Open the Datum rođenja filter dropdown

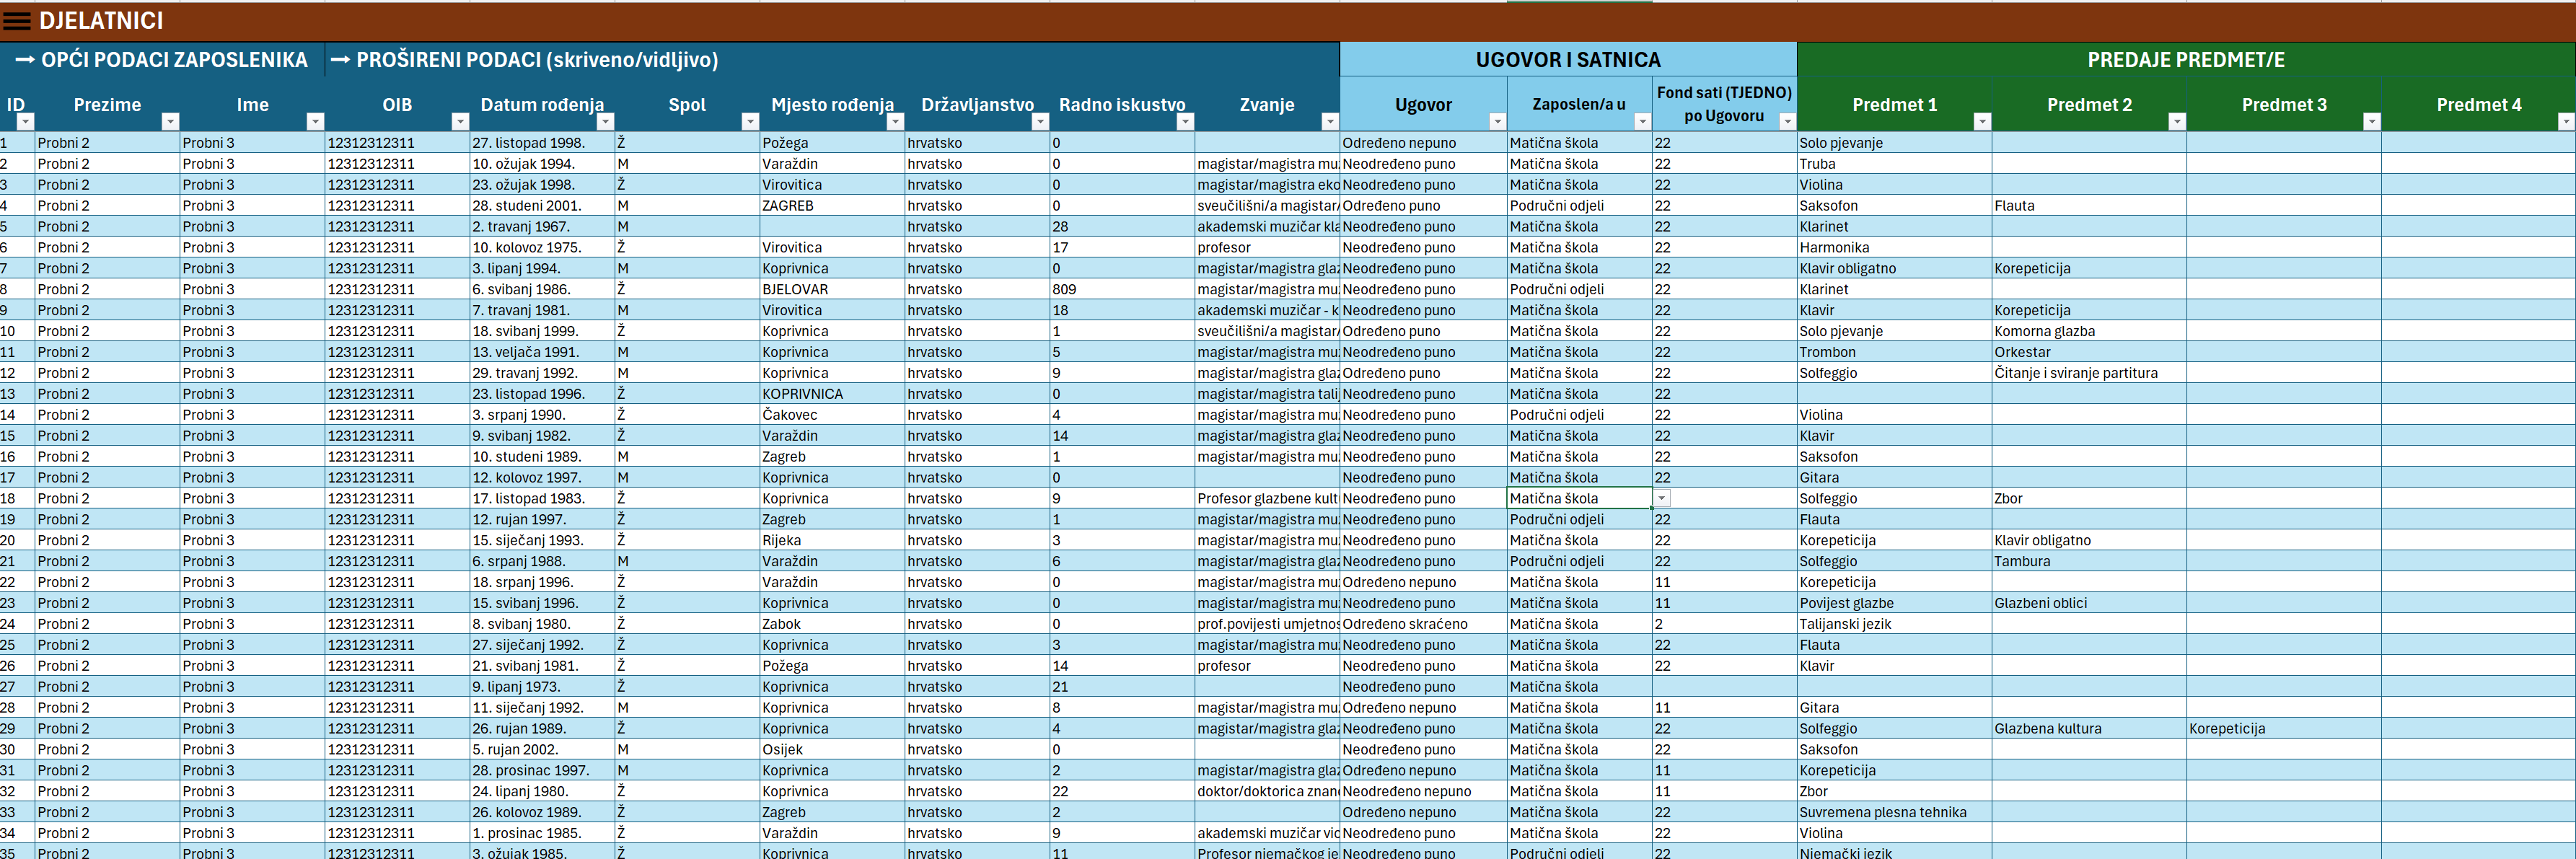[x=605, y=121]
